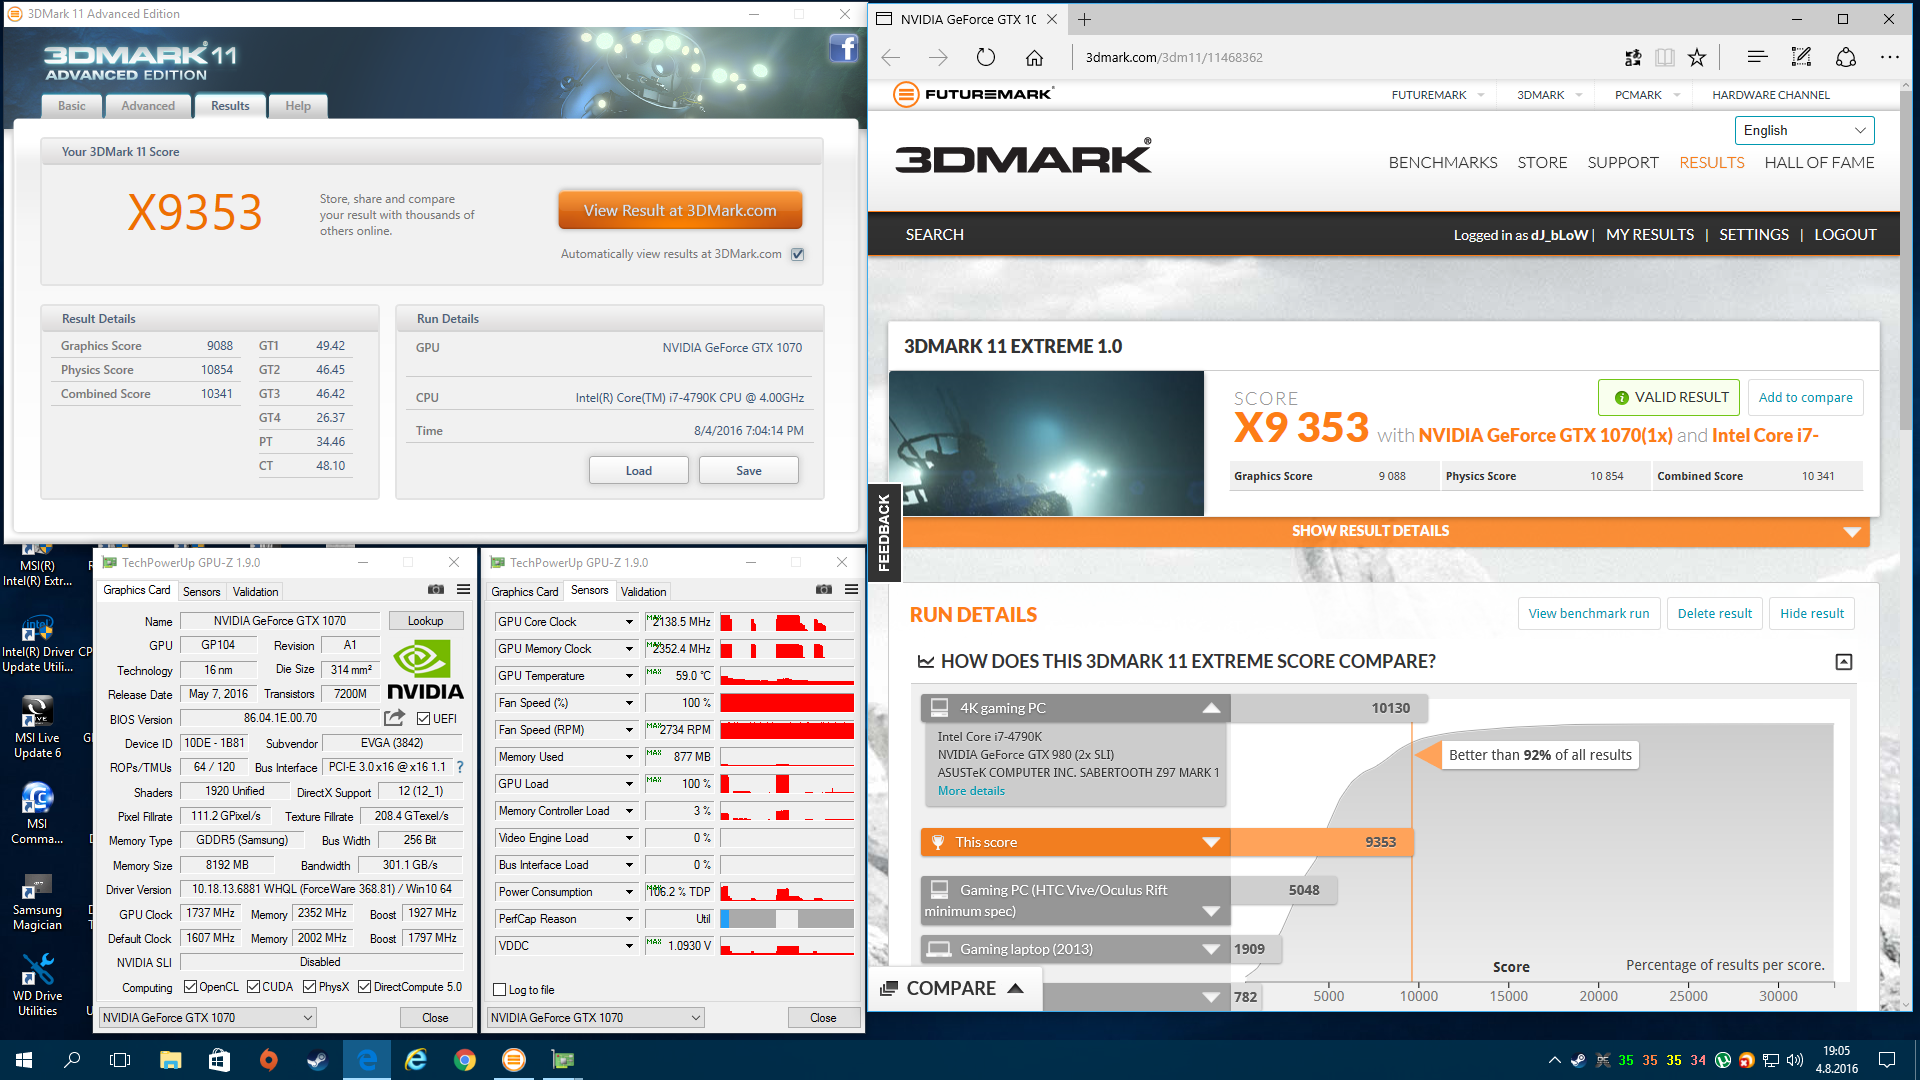This screenshot has height=1080, width=1920.
Task: Toggle the UEFI checkbox
Action: [x=424, y=718]
